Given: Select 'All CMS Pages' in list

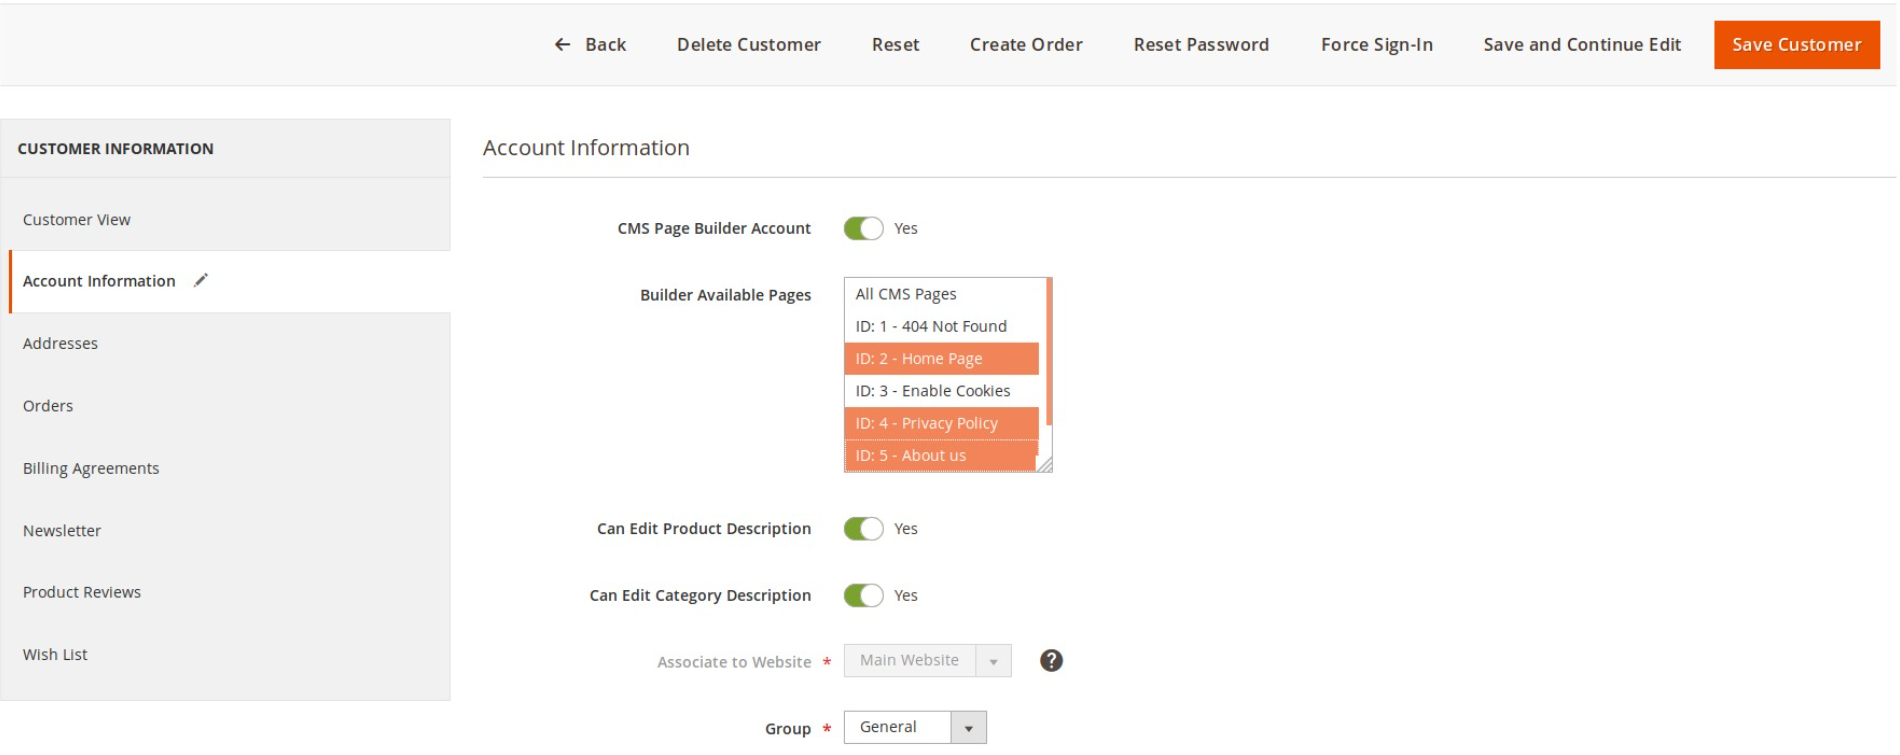Looking at the screenshot, I should click(906, 294).
